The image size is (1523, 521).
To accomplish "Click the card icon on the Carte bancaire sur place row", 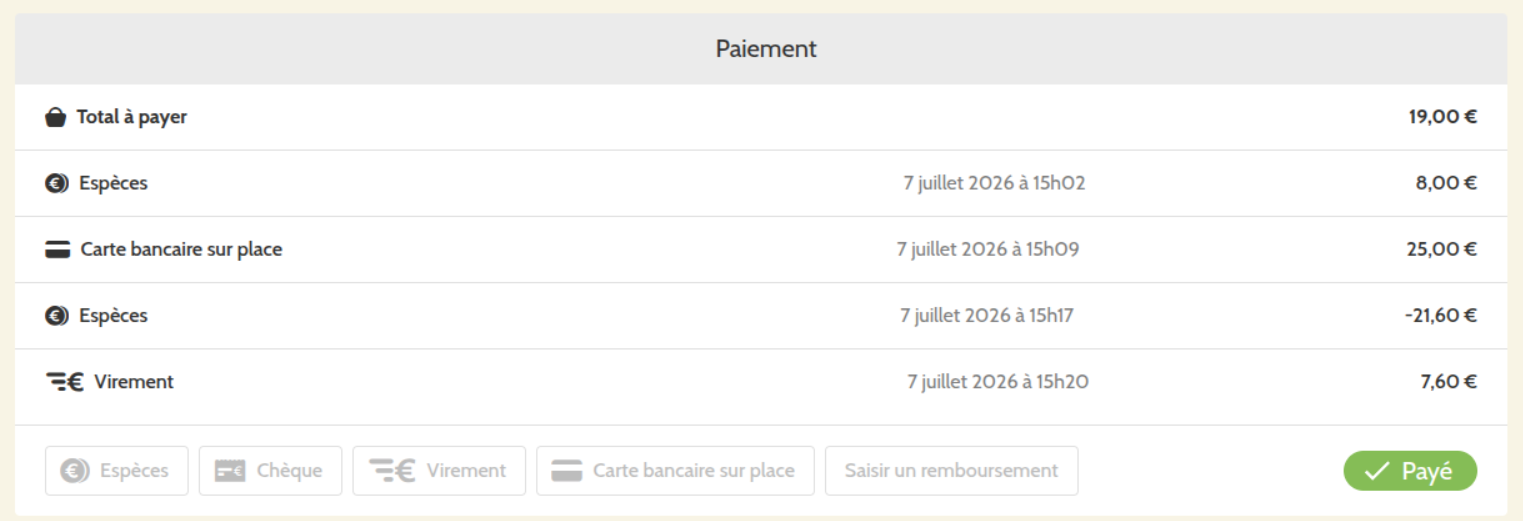I will tap(58, 250).
